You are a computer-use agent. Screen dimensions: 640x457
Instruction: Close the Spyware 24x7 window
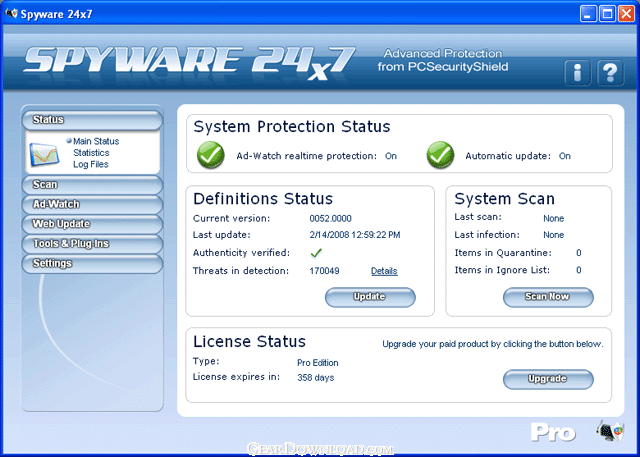click(627, 14)
